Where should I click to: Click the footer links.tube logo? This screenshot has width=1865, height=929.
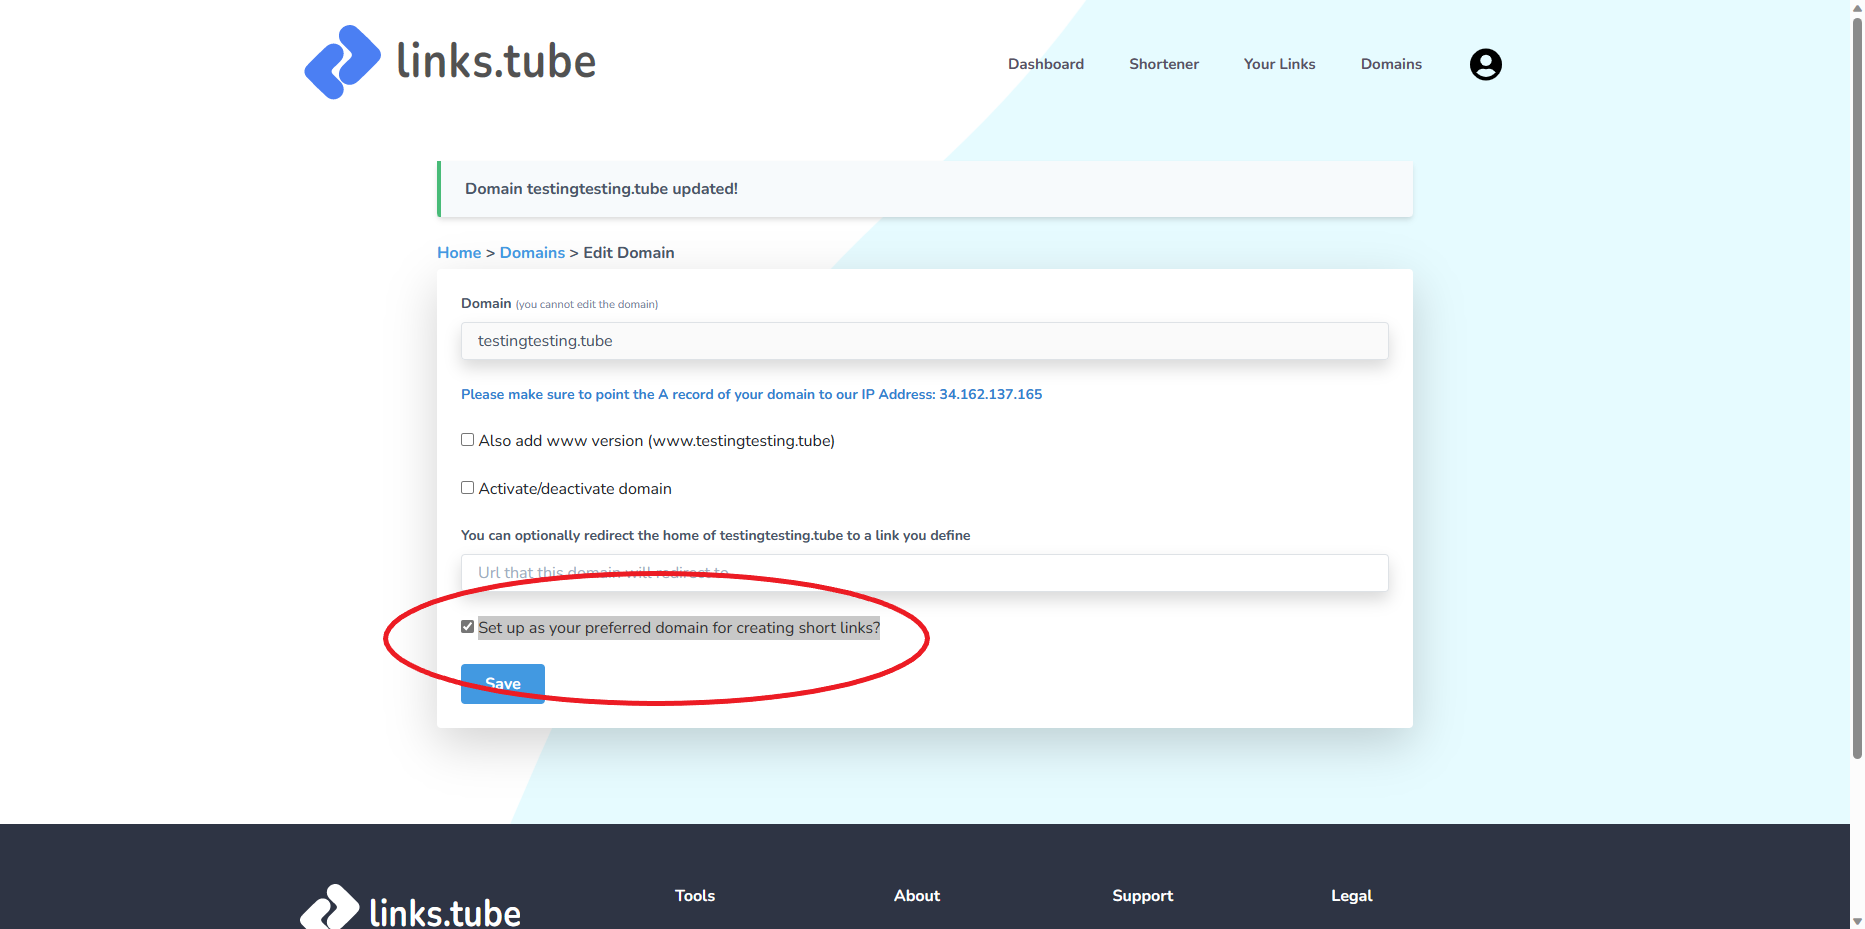click(410, 908)
